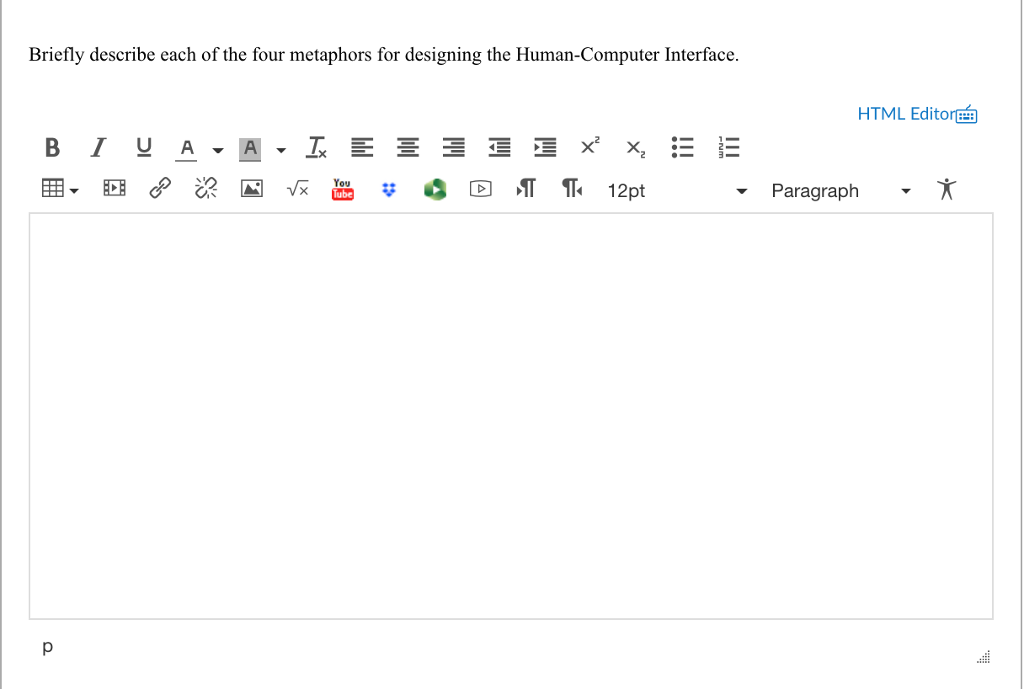Screen dimensions: 1024x689
Task: Toggle underline formatting
Action: (143, 147)
